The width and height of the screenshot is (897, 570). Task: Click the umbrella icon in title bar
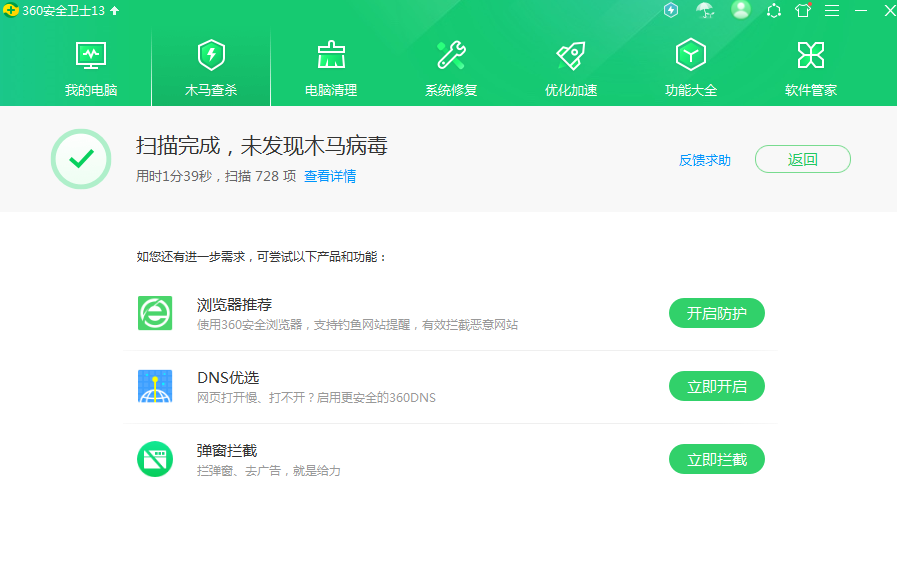point(706,10)
